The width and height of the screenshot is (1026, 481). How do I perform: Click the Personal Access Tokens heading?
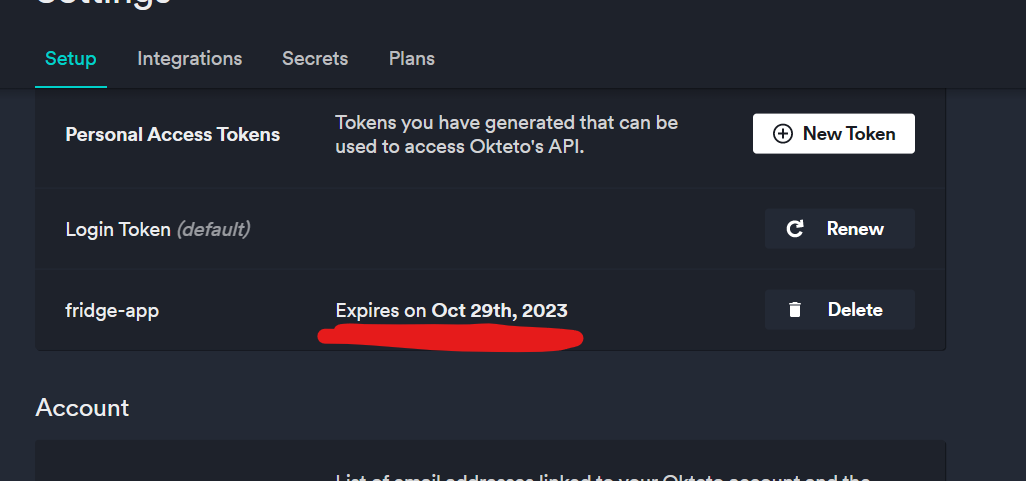(x=172, y=134)
